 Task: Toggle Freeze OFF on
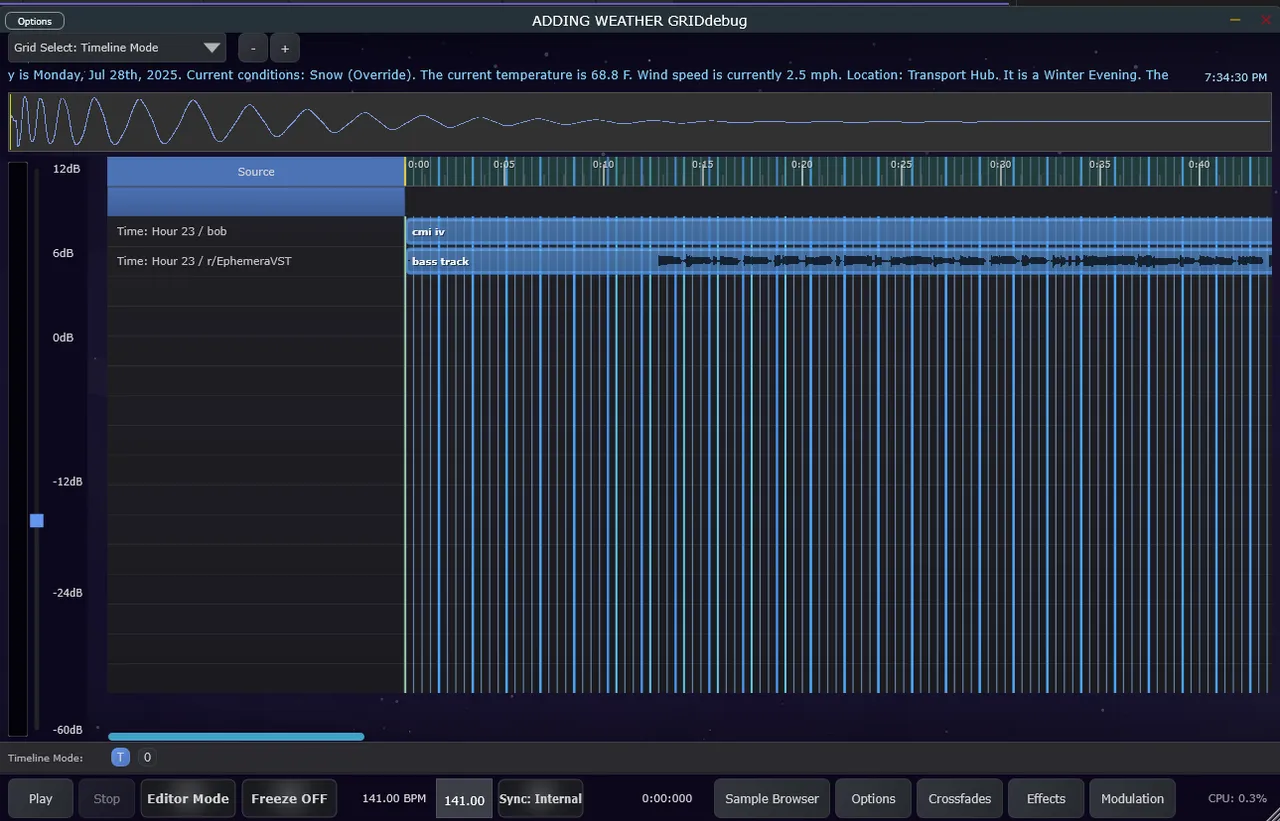point(289,798)
